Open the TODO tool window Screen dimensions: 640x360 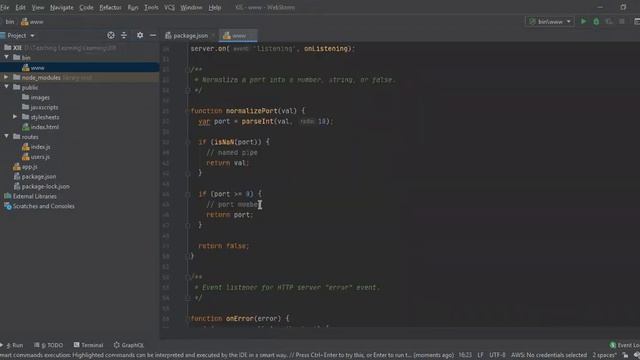[49, 345]
